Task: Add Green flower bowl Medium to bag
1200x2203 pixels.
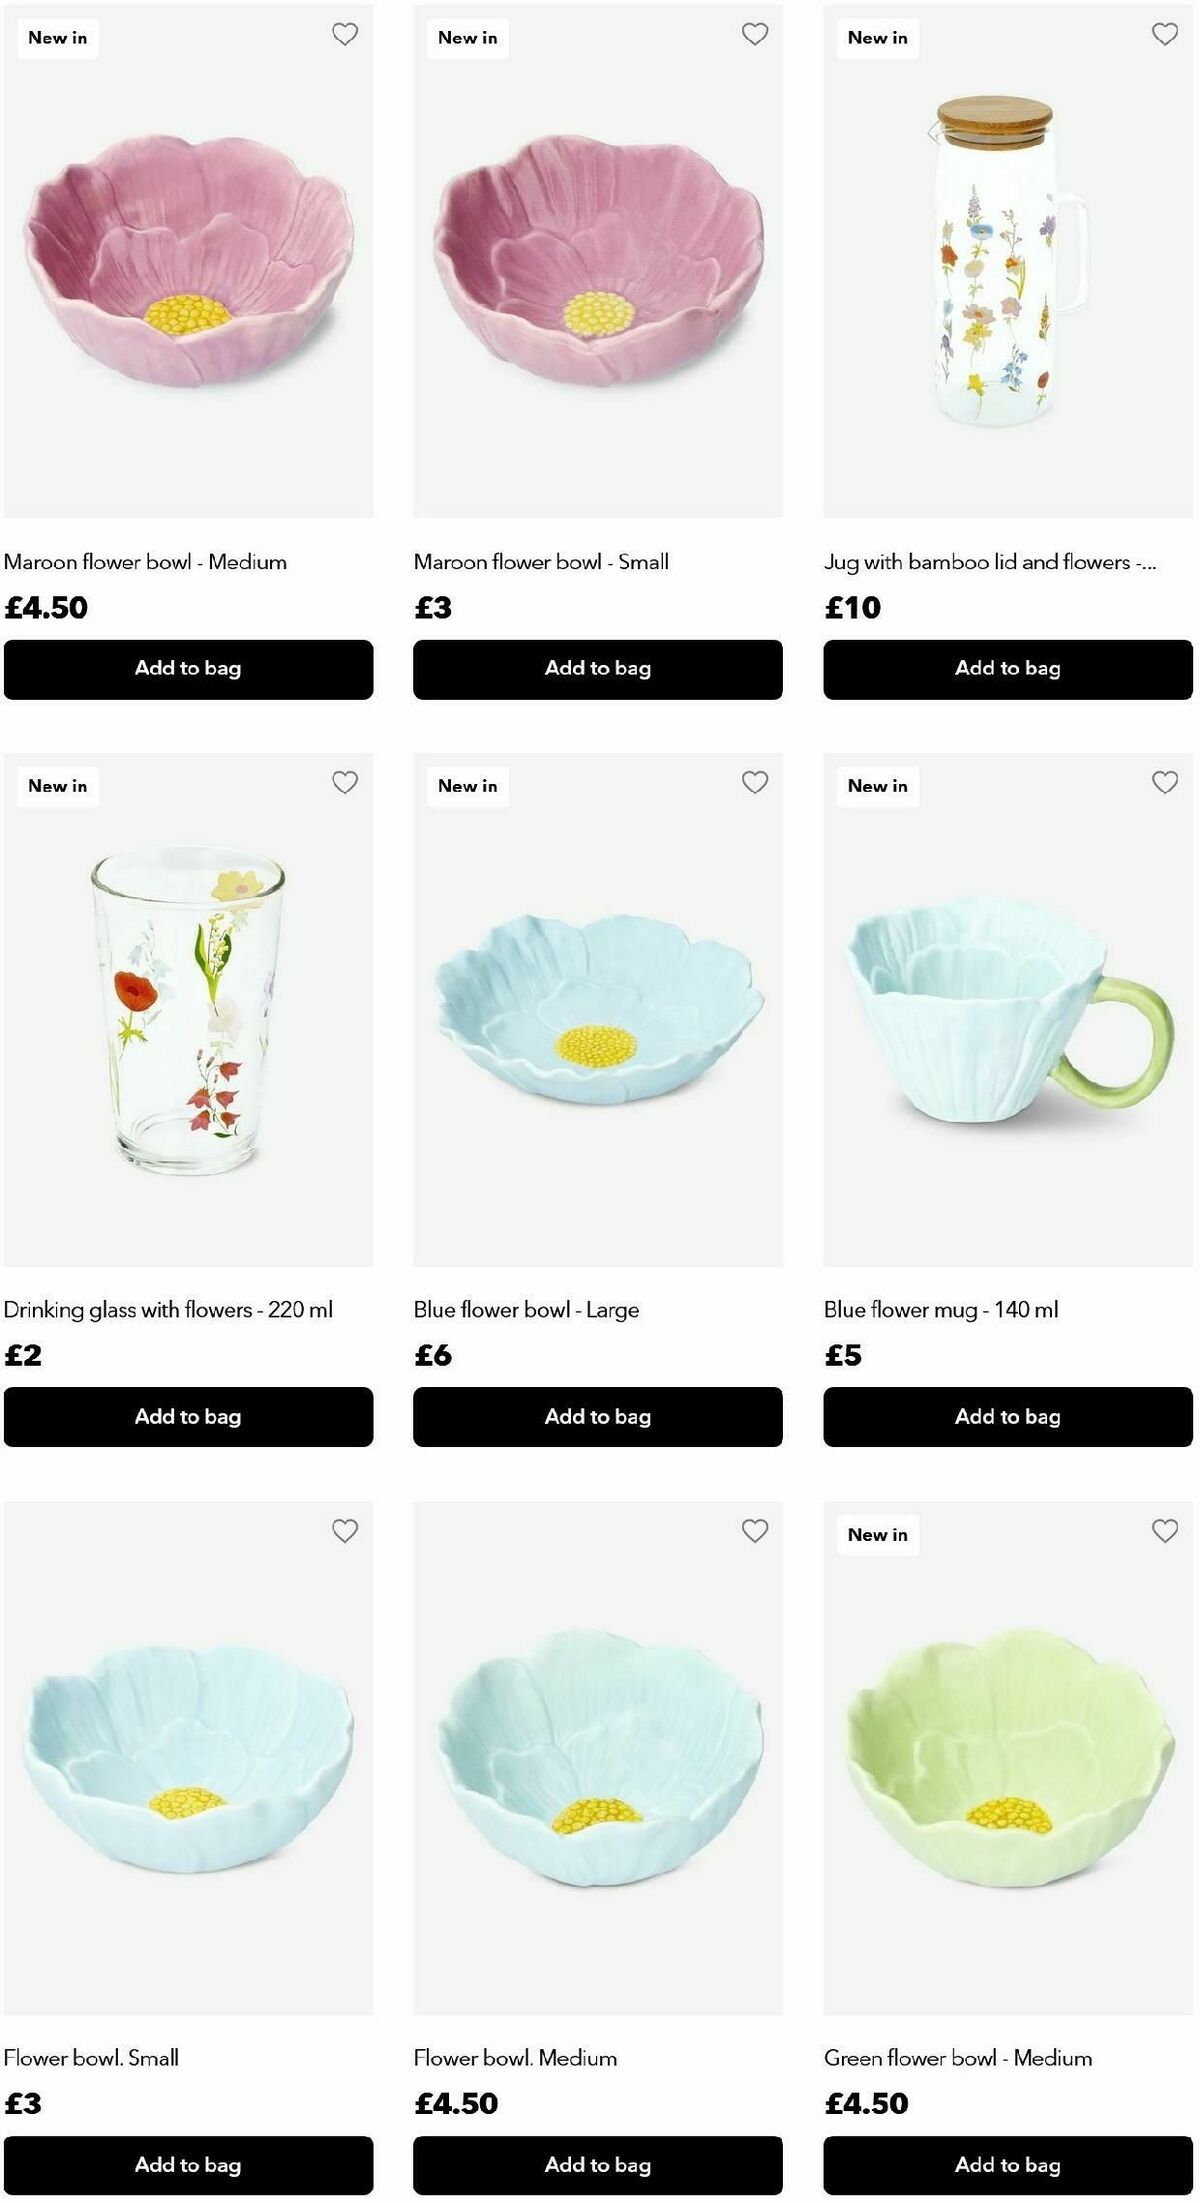Action: click(1008, 2165)
